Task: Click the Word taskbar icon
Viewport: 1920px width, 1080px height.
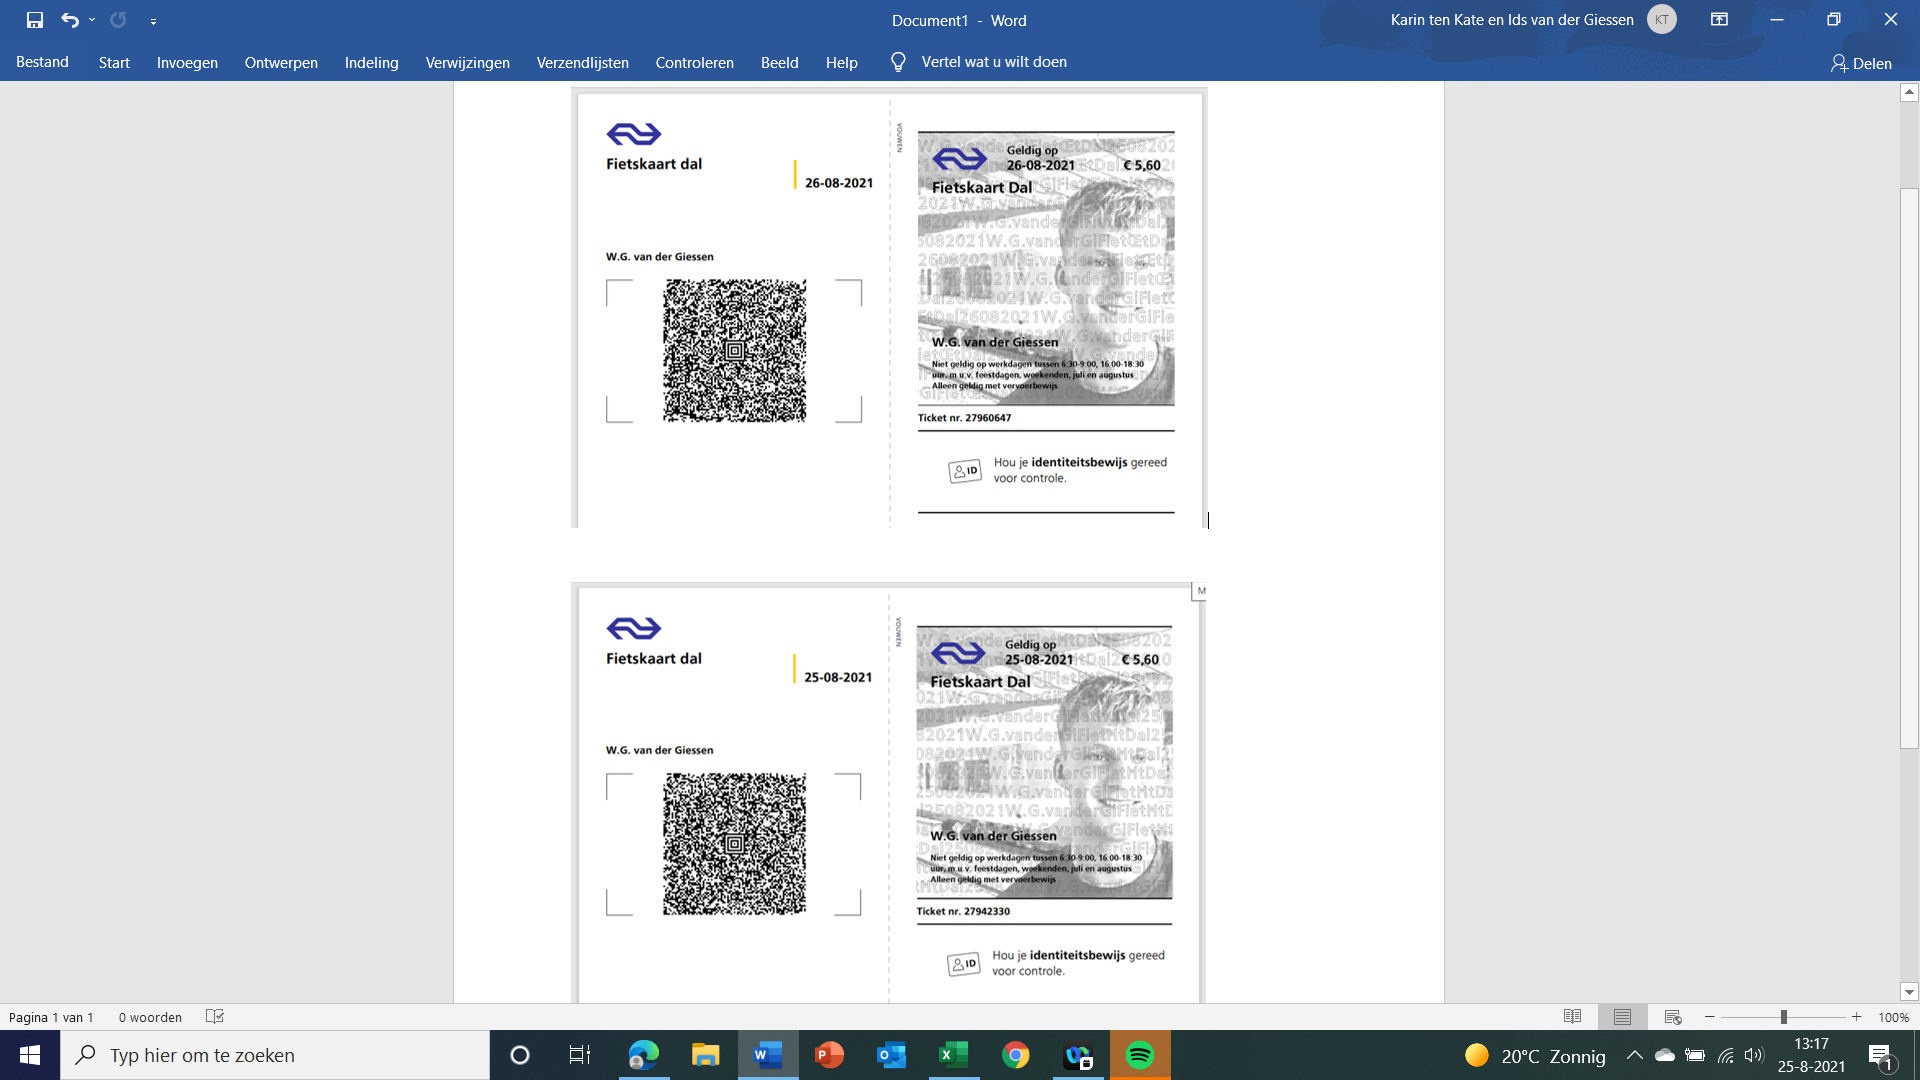Action: (767, 1055)
